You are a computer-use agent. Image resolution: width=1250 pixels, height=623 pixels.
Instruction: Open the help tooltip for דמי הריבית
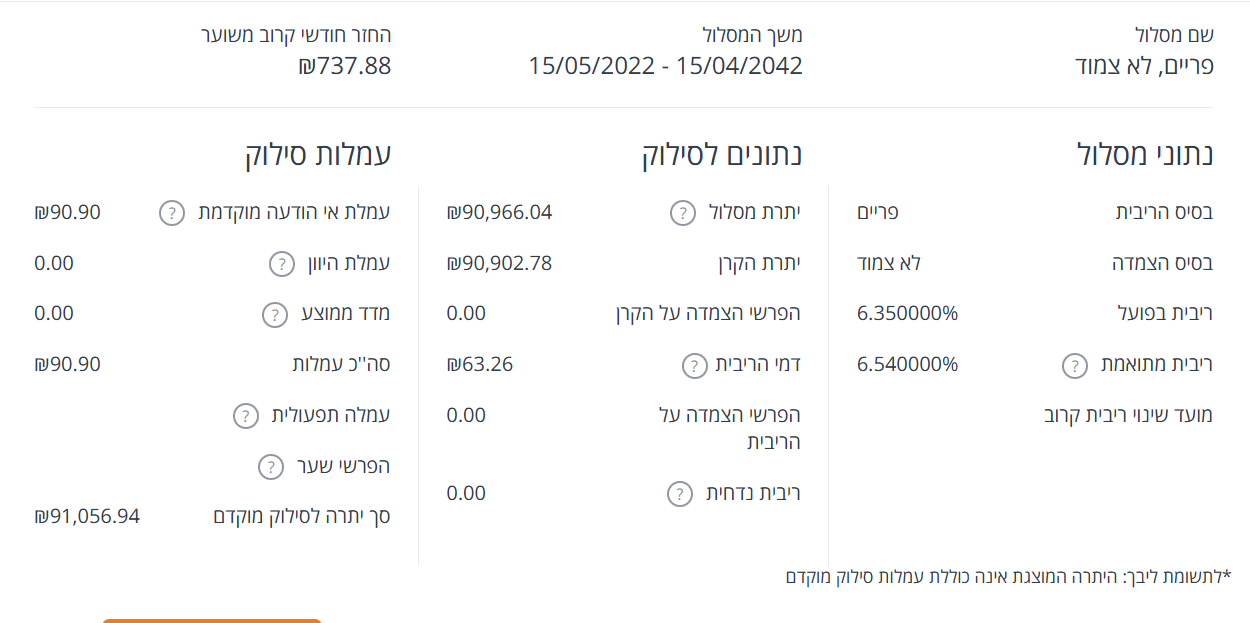[694, 365]
